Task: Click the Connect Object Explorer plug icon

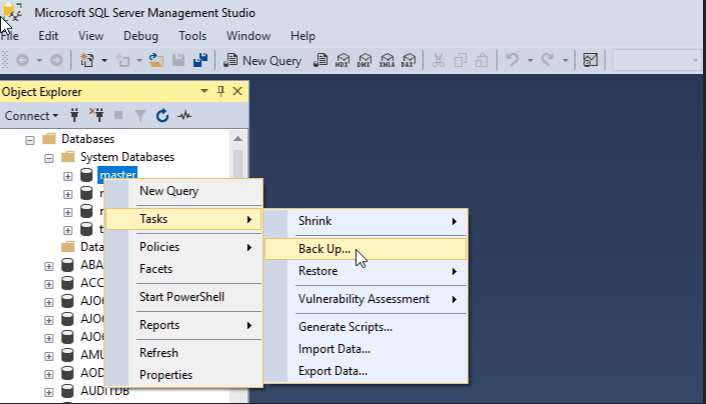Action: (x=74, y=115)
